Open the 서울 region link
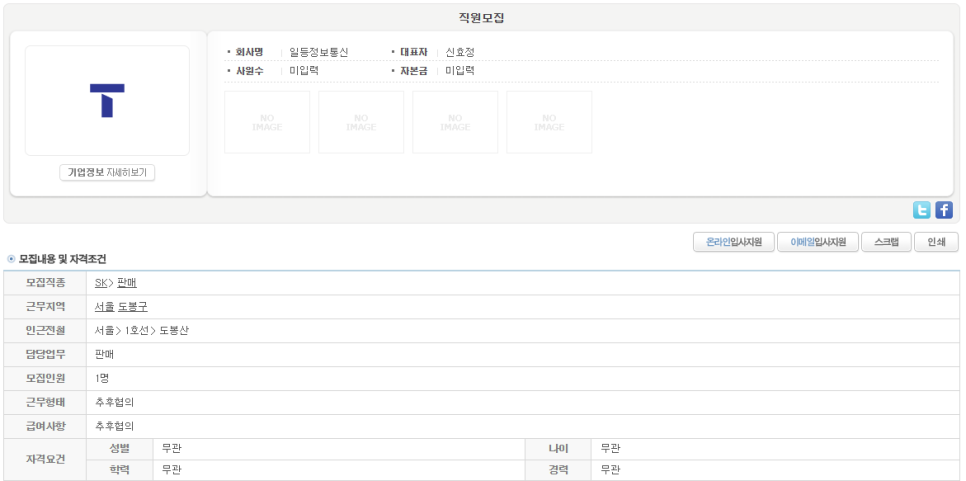The width and height of the screenshot is (966, 481). (x=105, y=307)
